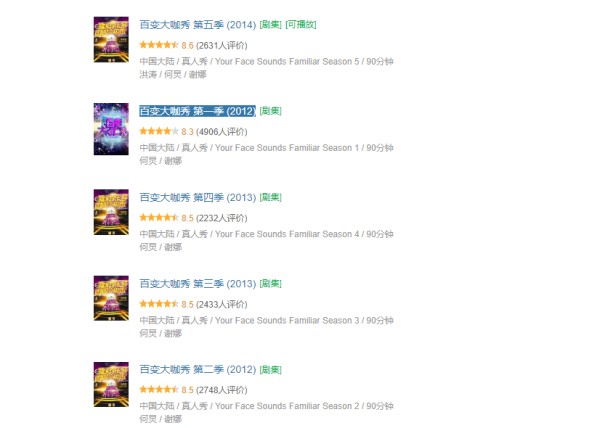Click the Season 5 poster thumbnail

111,39
